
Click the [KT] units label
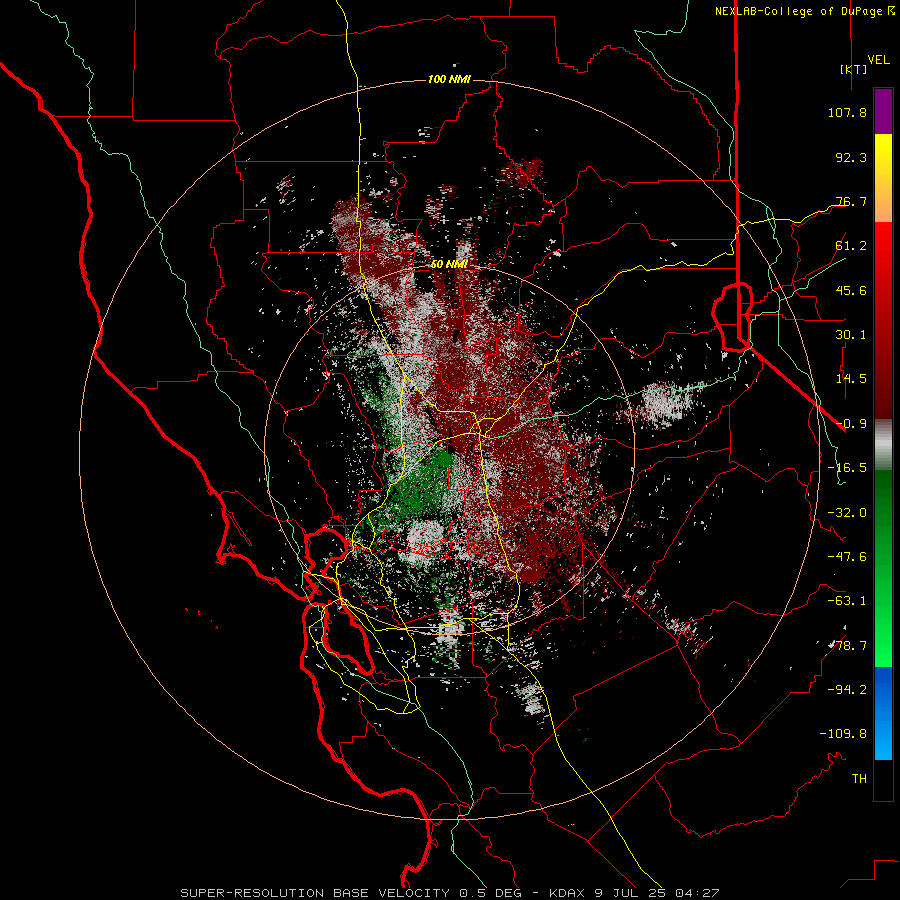pyautogui.click(x=854, y=69)
